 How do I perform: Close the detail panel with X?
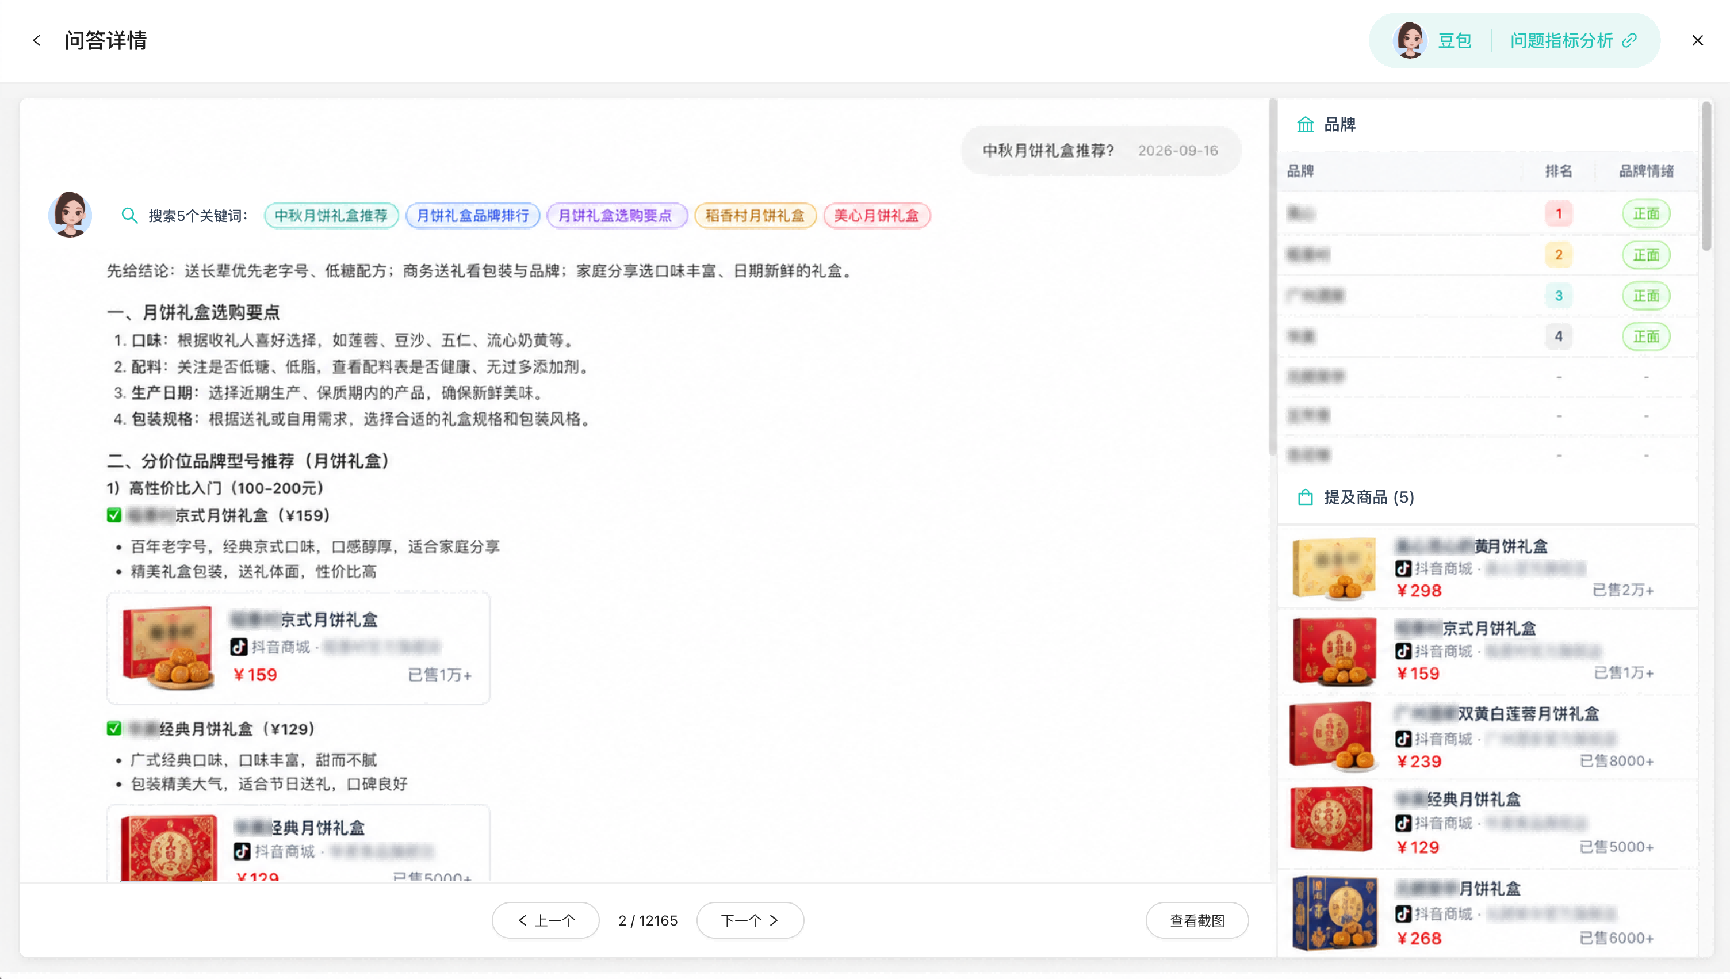tap(1697, 41)
